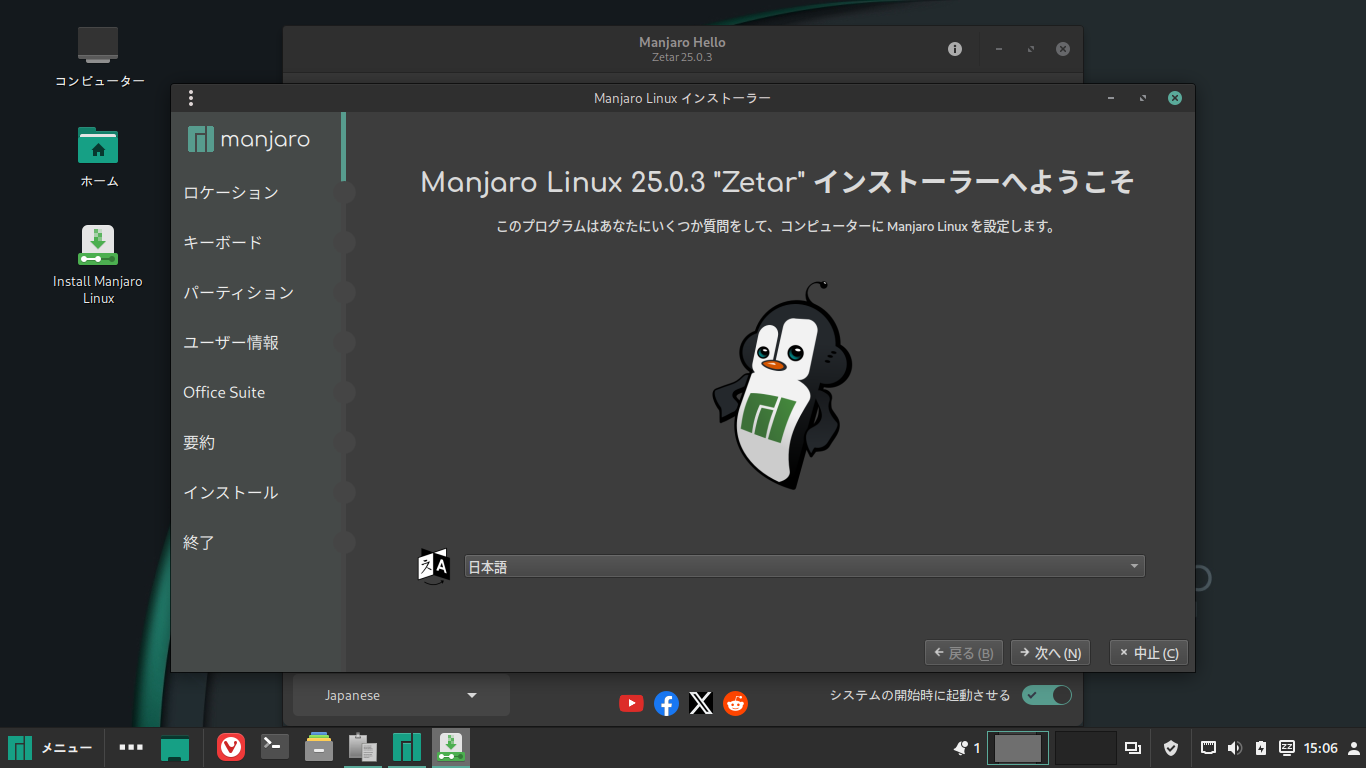Click the penguin mascot image in the installer
Screen dimensions: 1366x768
point(782,386)
